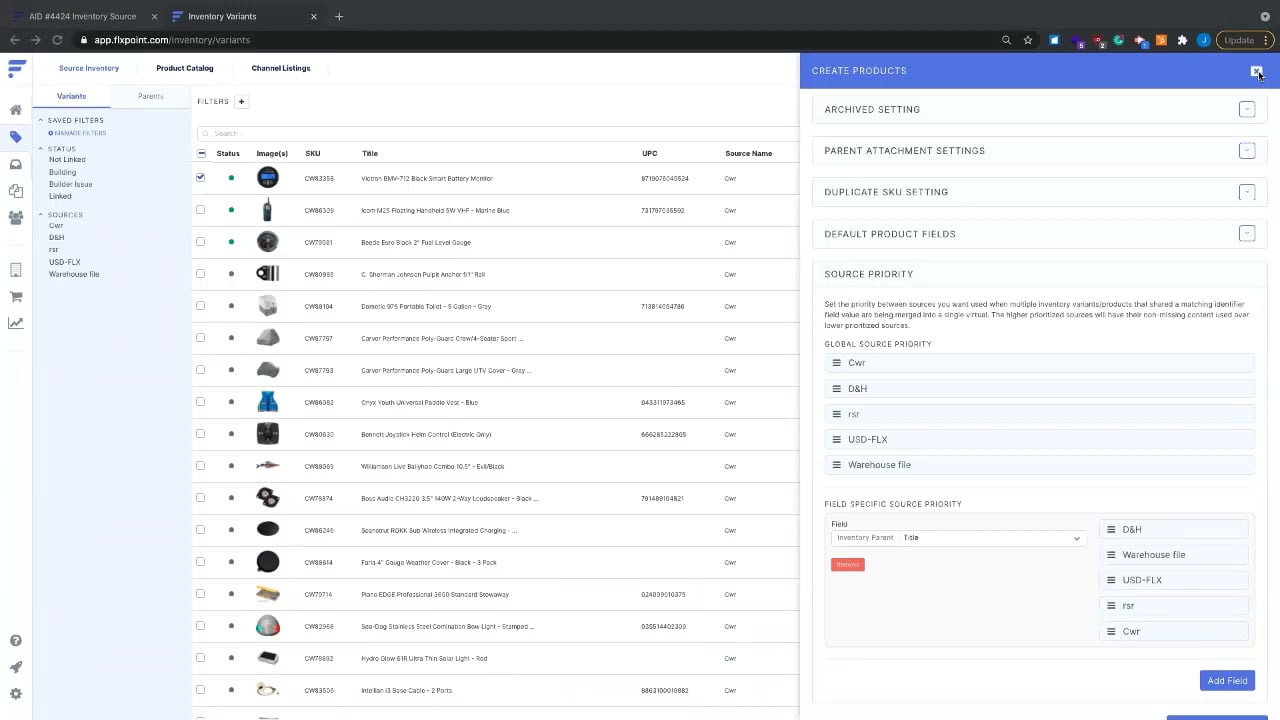The height and width of the screenshot is (720, 1280).
Task: Sort by the SKU column header
Action: click(x=313, y=154)
